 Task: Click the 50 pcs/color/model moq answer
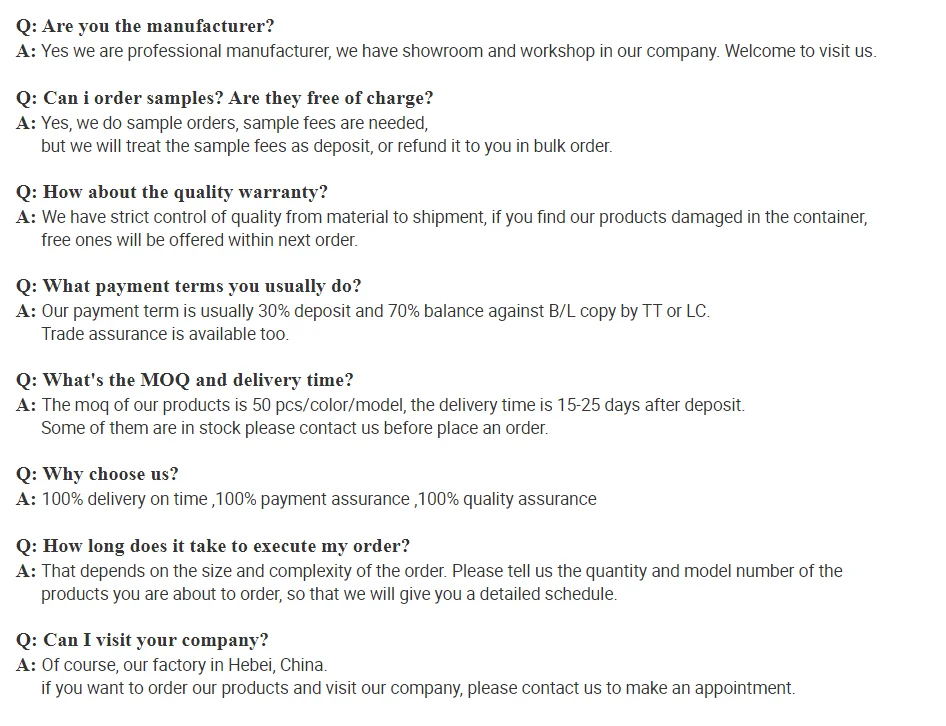pos(392,405)
